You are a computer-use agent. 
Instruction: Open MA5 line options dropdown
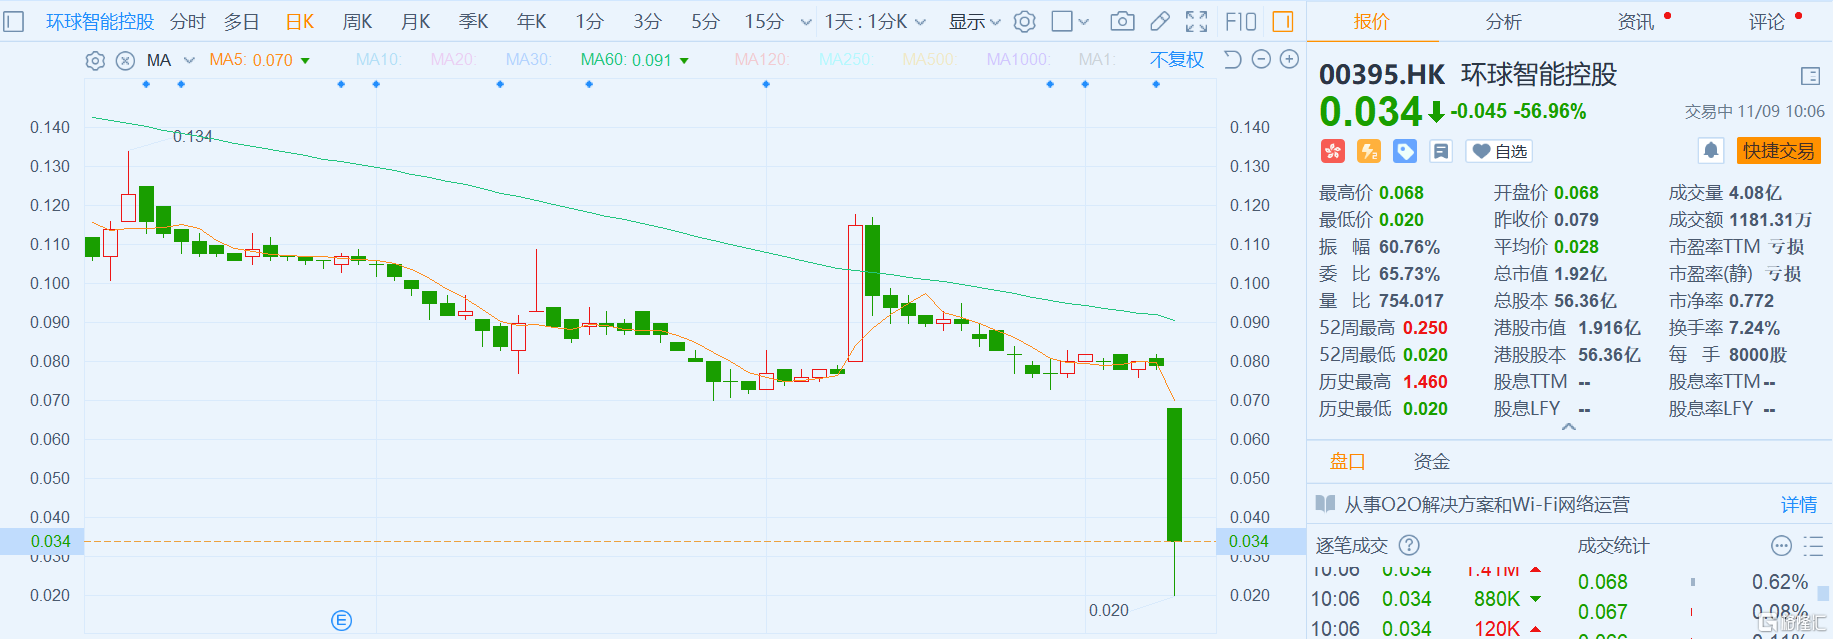pyautogui.click(x=305, y=61)
